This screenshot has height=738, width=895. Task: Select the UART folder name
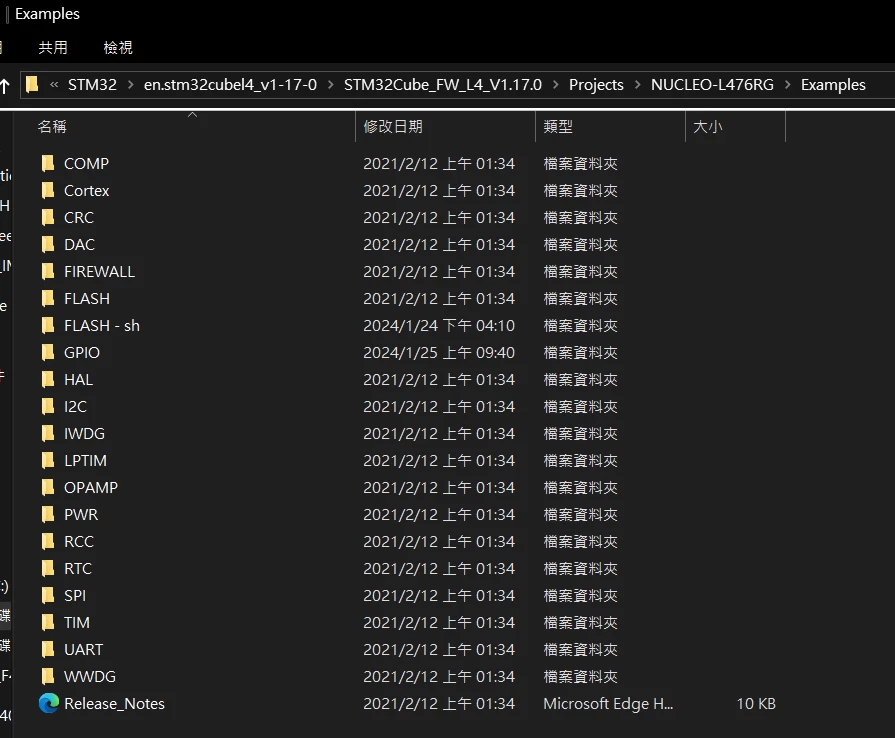tap(83, 650)
